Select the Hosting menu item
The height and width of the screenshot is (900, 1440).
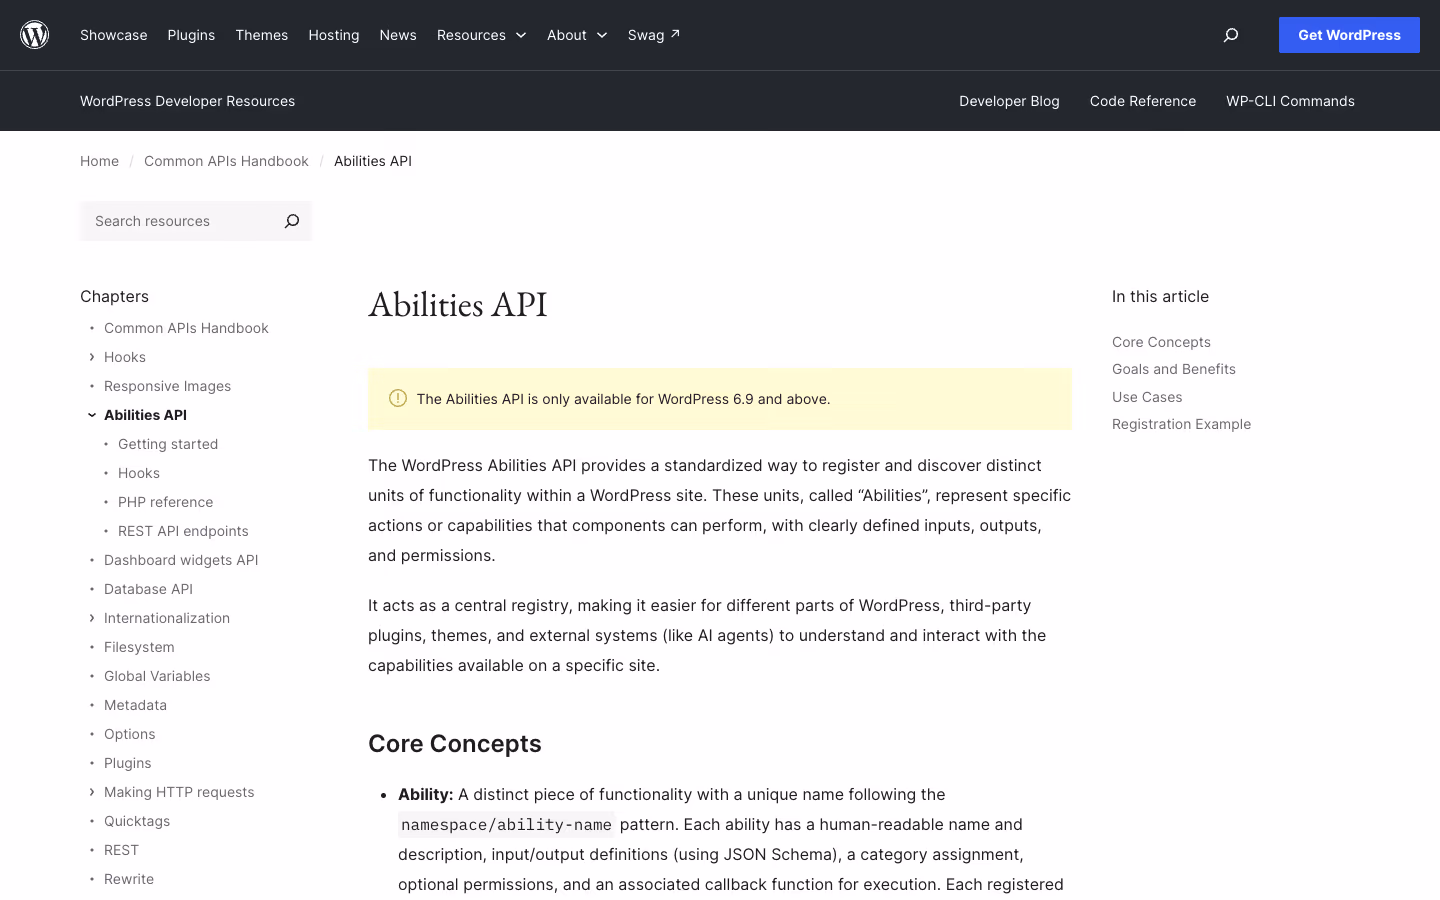click(334, 35)
